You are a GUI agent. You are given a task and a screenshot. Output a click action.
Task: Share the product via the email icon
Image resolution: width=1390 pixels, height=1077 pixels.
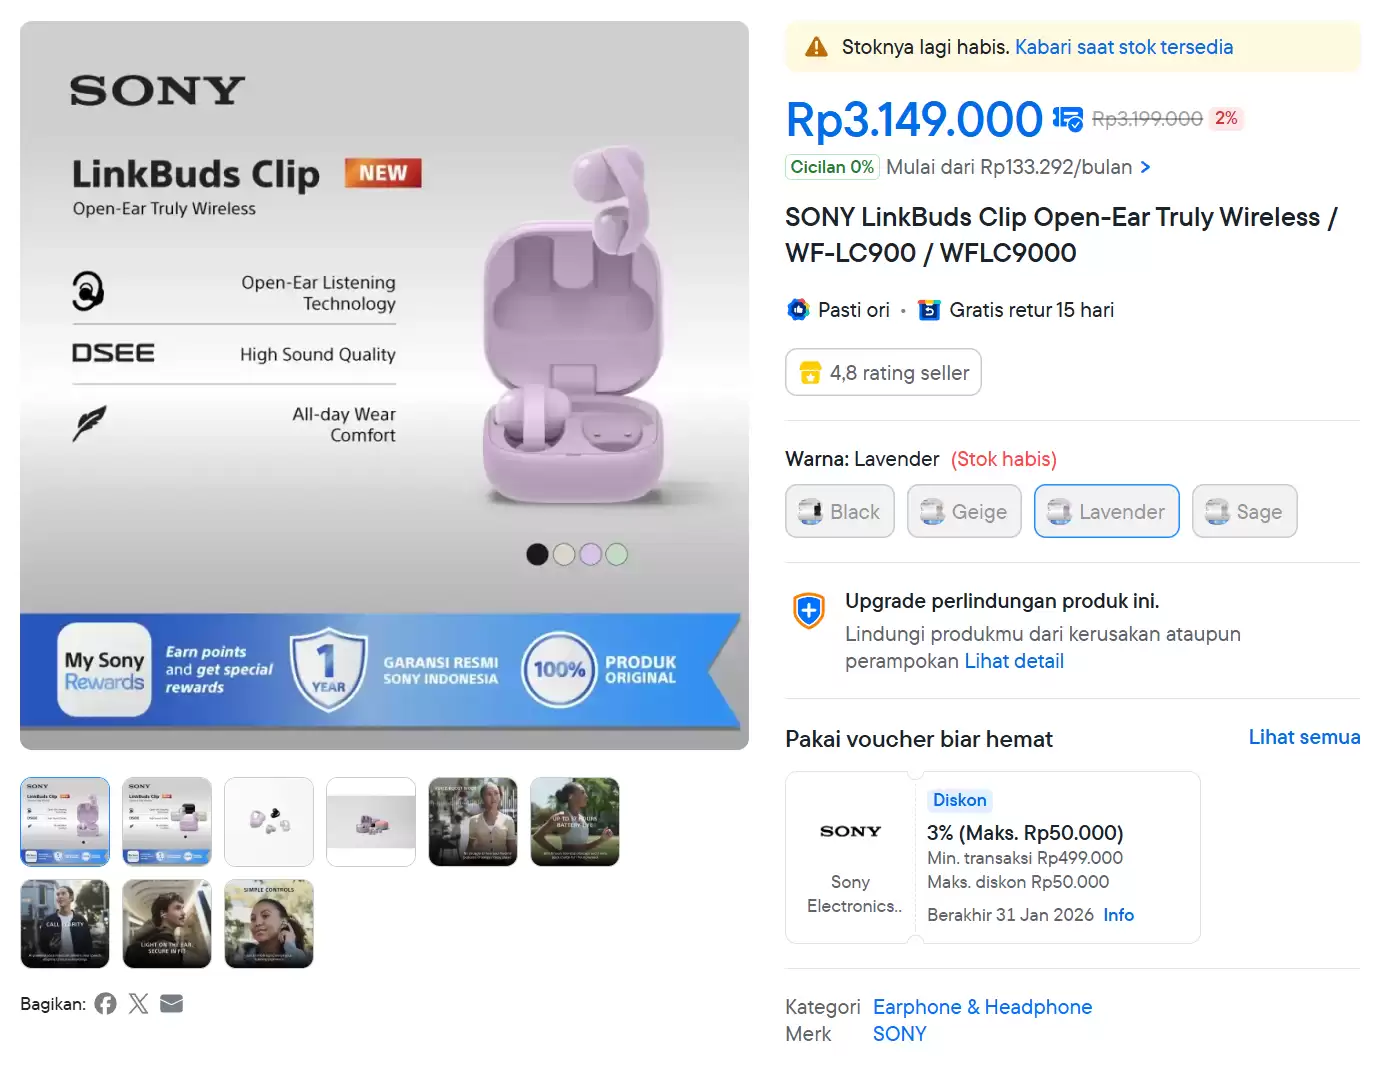click(x=171, y=1003)
